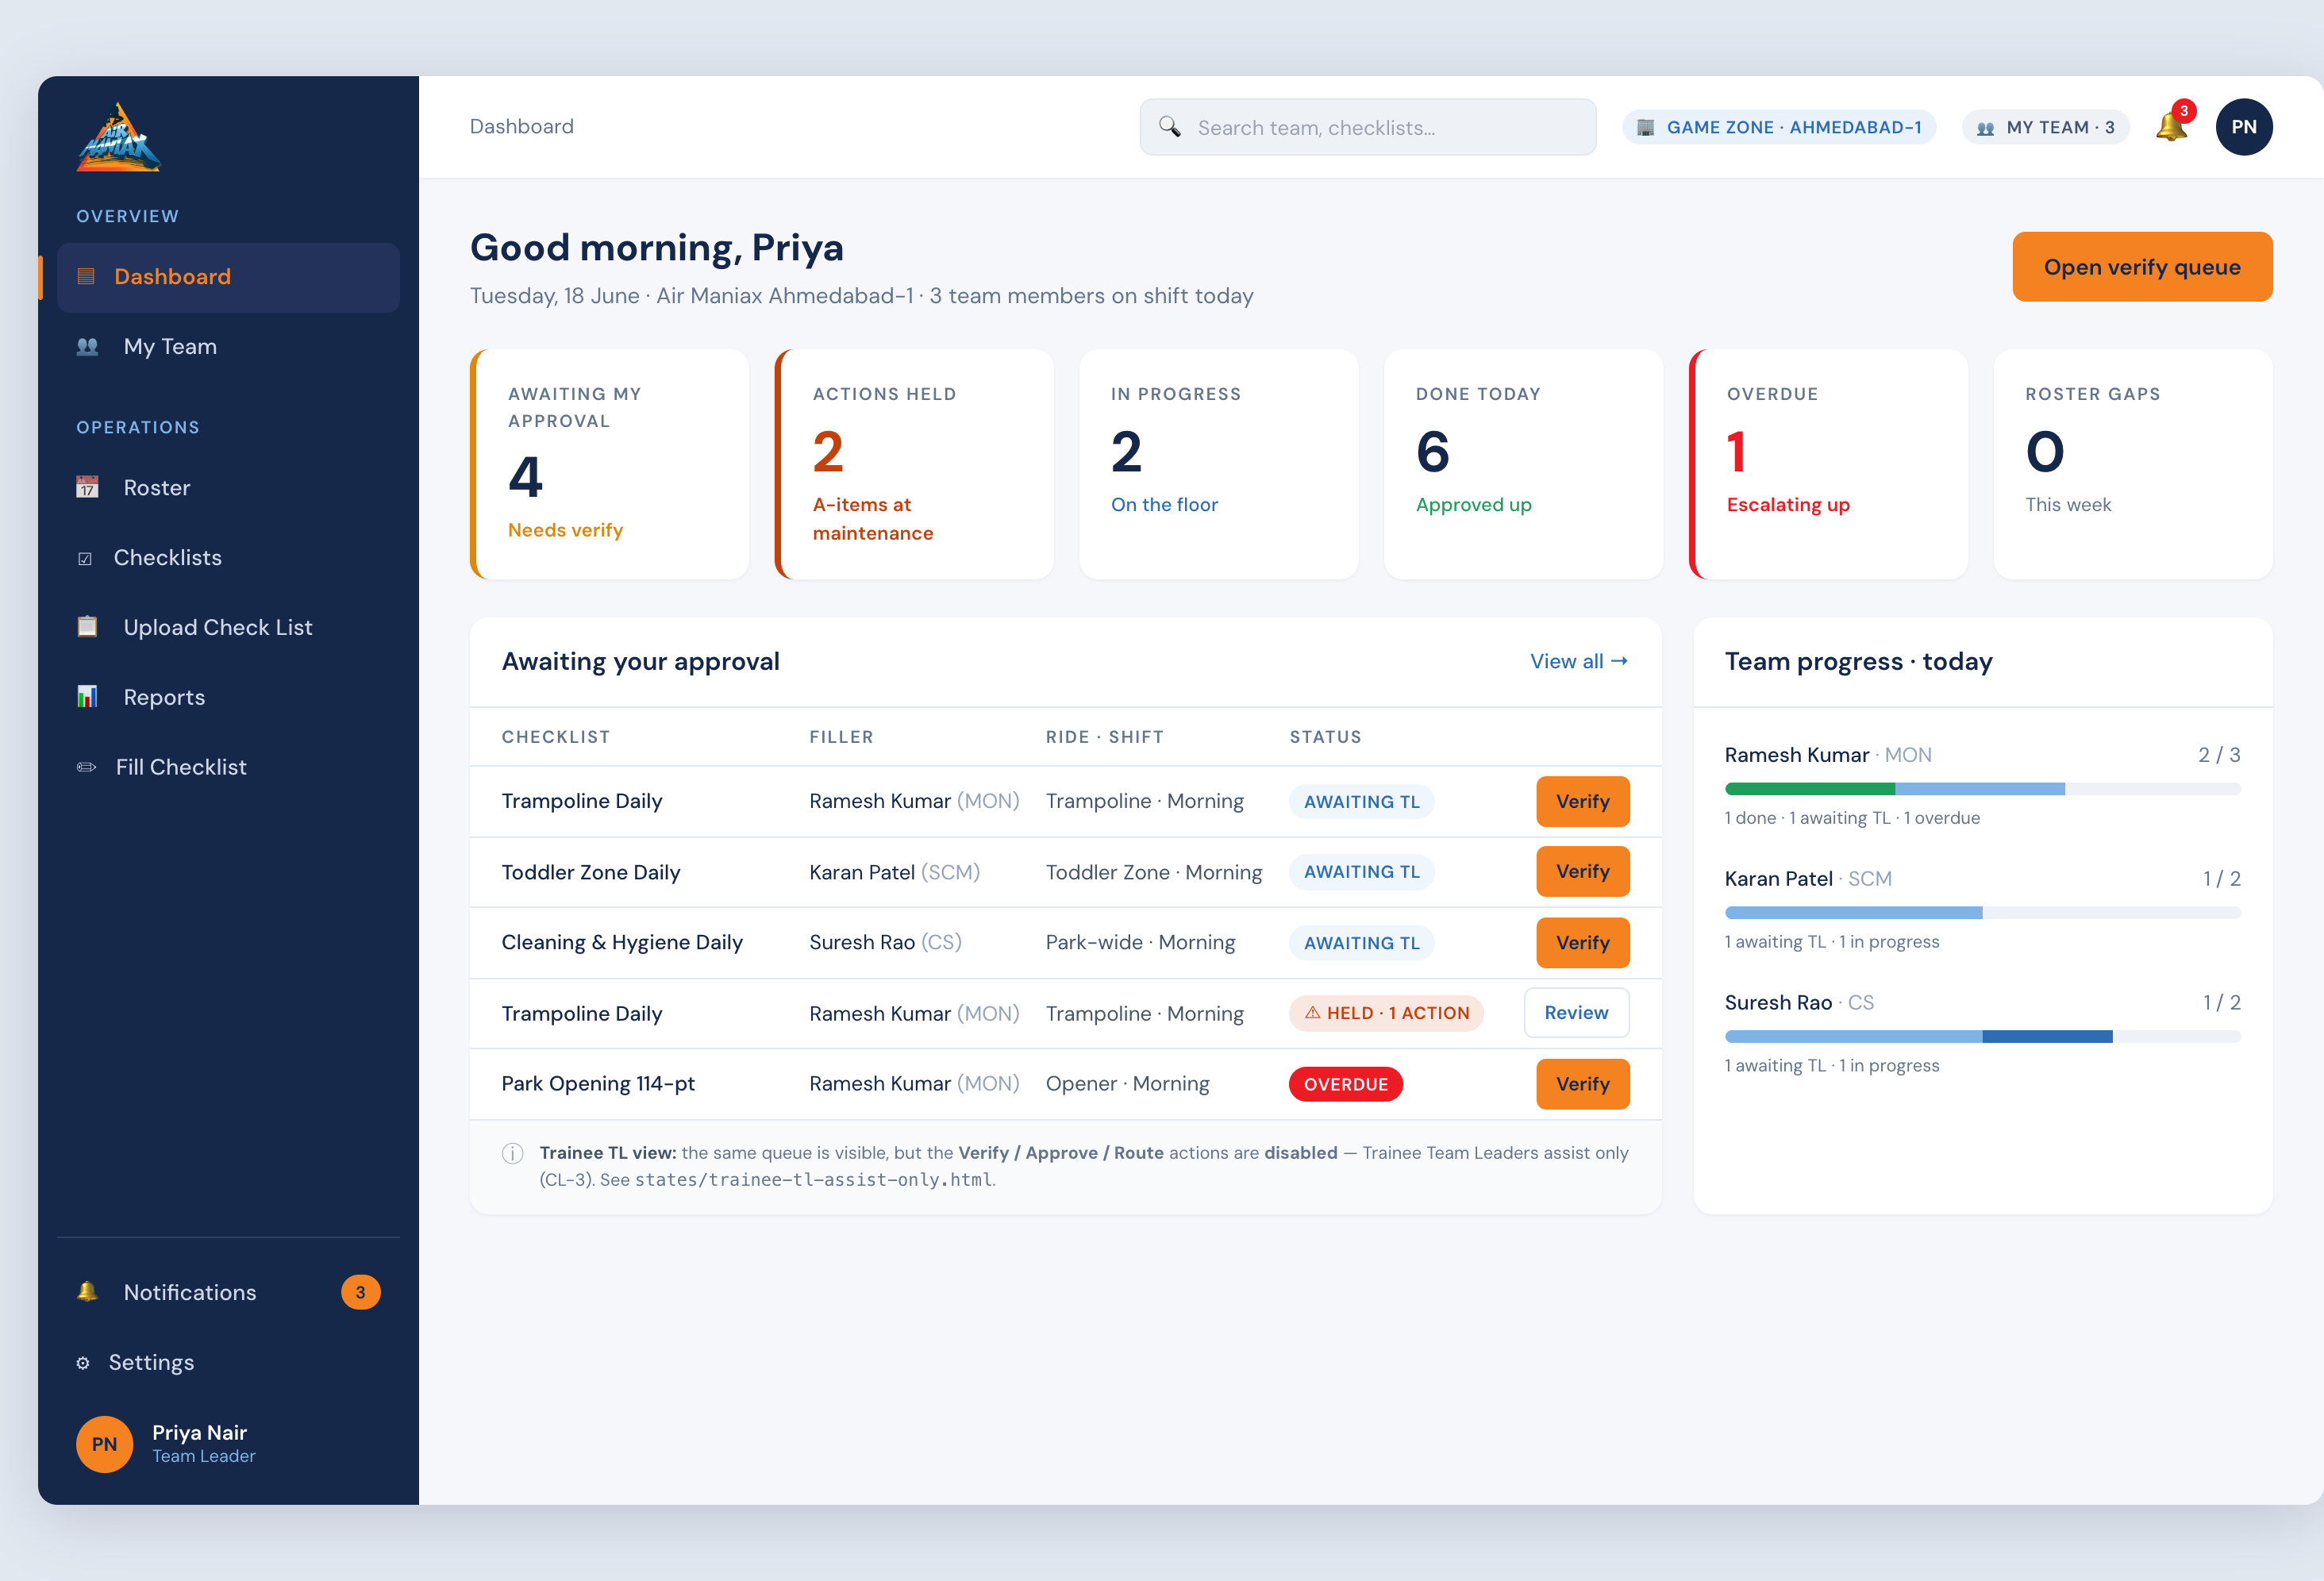The width and height of the screenshot is (2324, 1581).
Task: Click the Notifications bell icon in sidebar
Action: pos(88,1292)
